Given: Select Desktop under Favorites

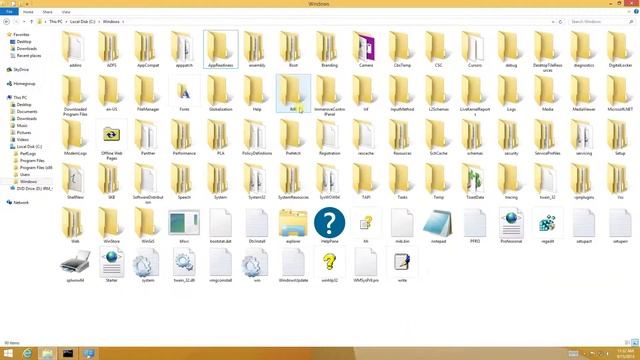Looking at the screenshot, I should pyautogui.click(x=24, y=42).
